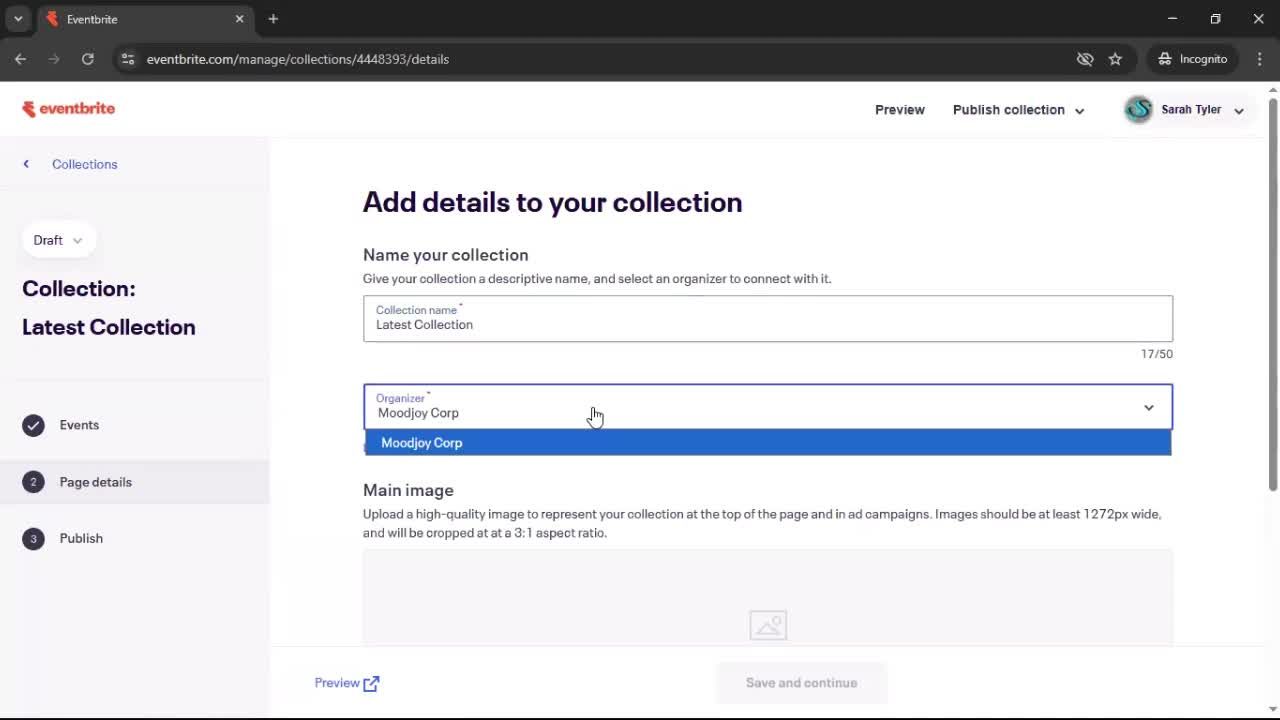
Task: Click the "17/50" character counter
Action: click(x=1157, y=354)
